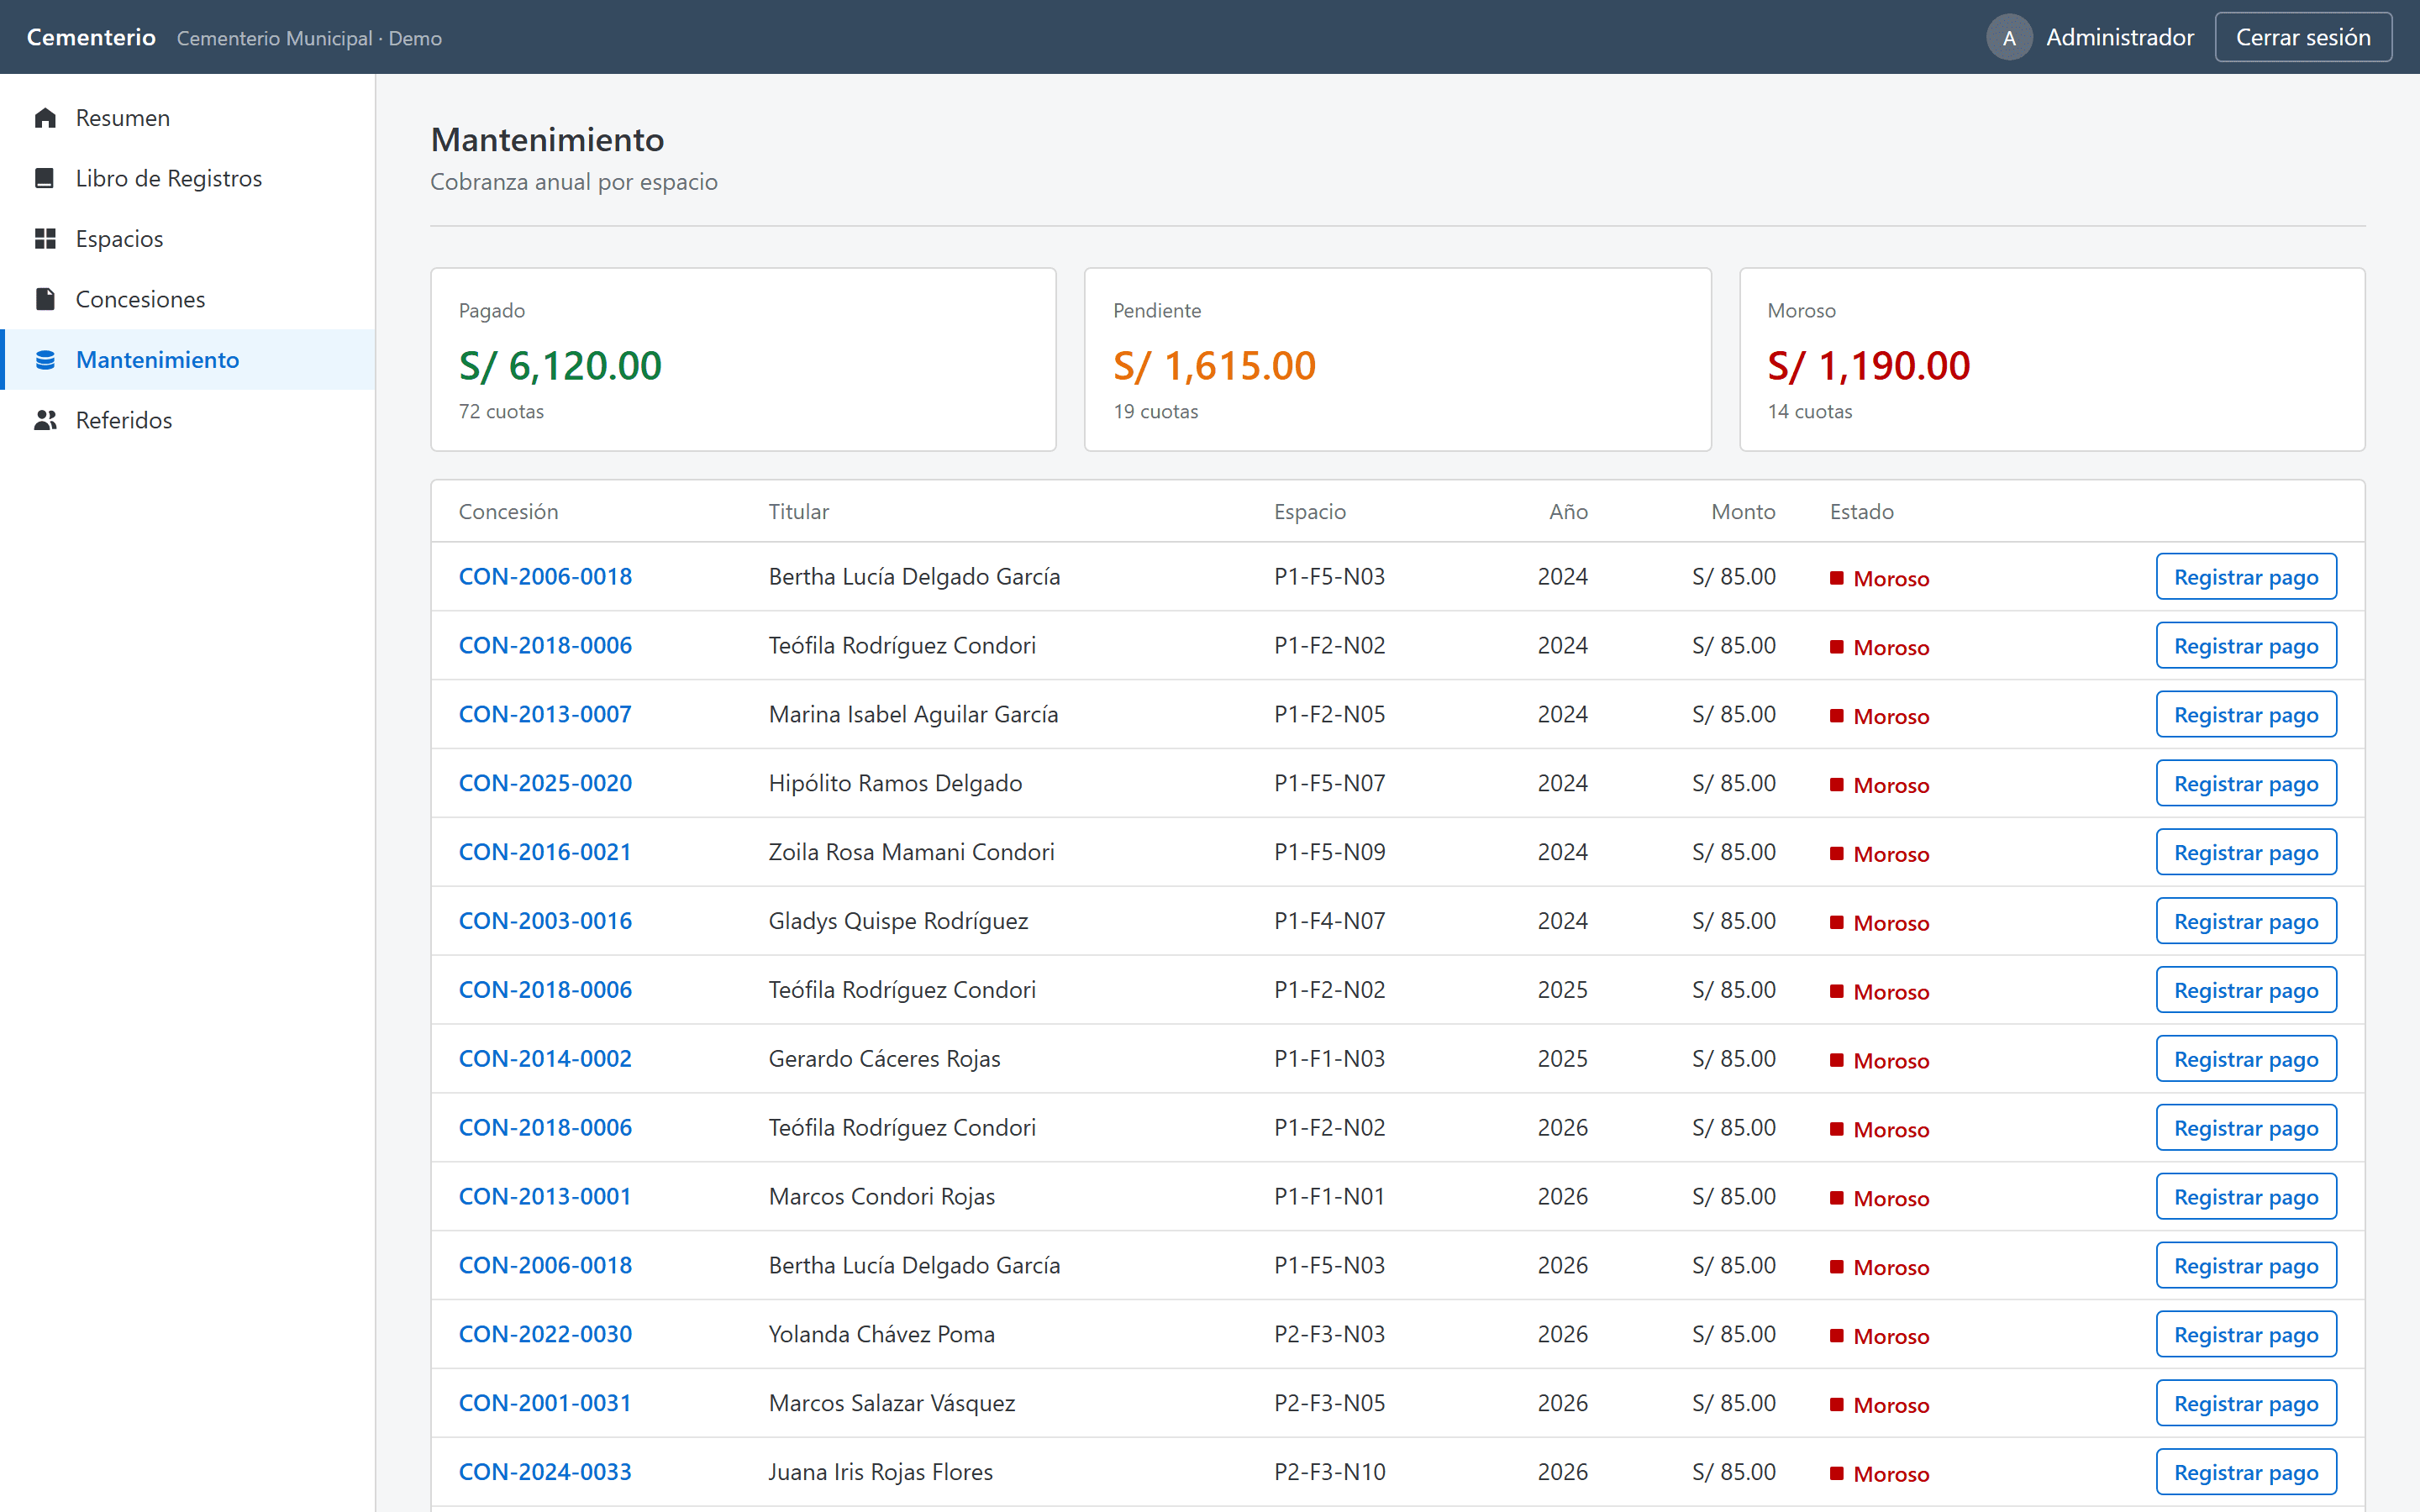The width and height of the screenshot is (2420, 1512).
Task: Register payment for Hipólito Ramos Delgado
Action: (2246, 783)
